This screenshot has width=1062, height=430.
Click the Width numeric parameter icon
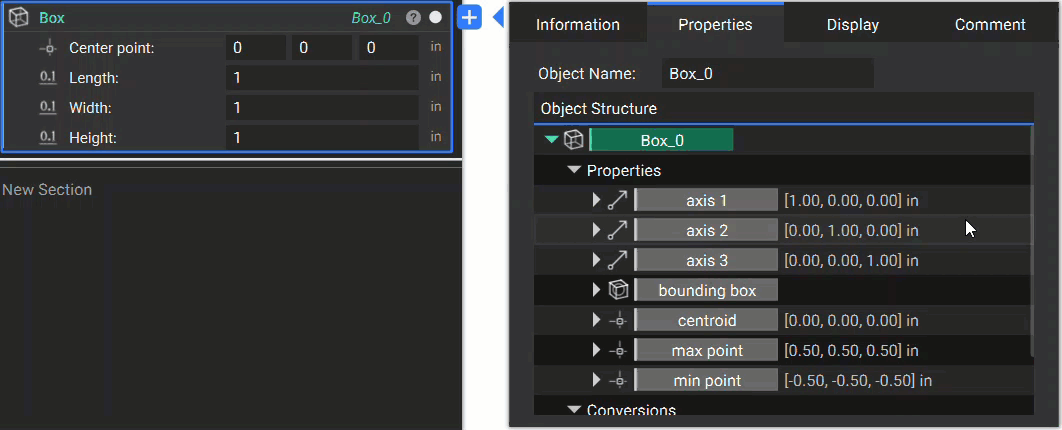point(48,108)
